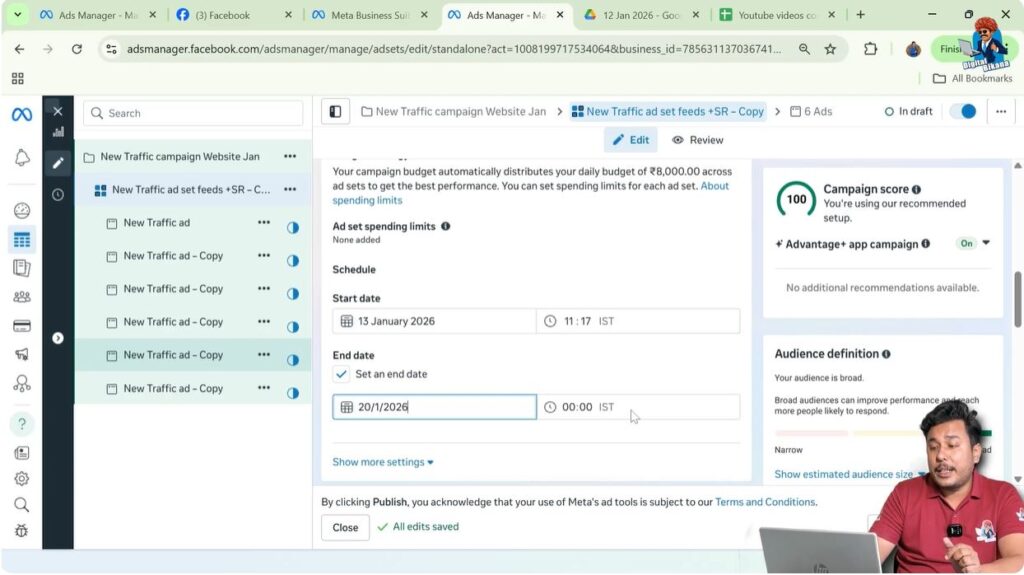
Task: Click the chart icon in dark panel
Action: (x=58, y=131)
